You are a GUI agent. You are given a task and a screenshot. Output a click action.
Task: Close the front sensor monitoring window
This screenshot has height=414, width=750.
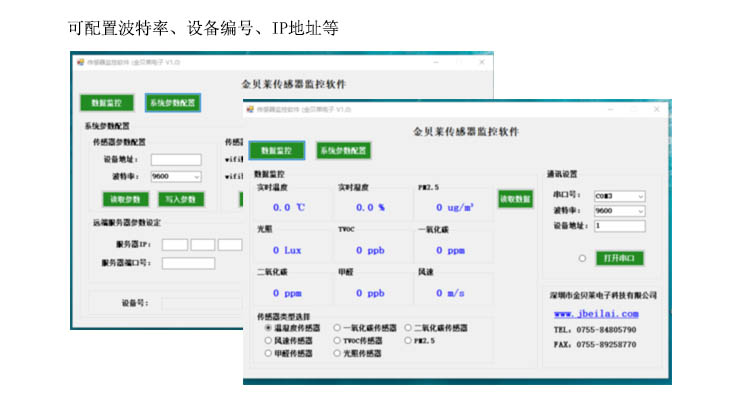(x=655, y=108)
